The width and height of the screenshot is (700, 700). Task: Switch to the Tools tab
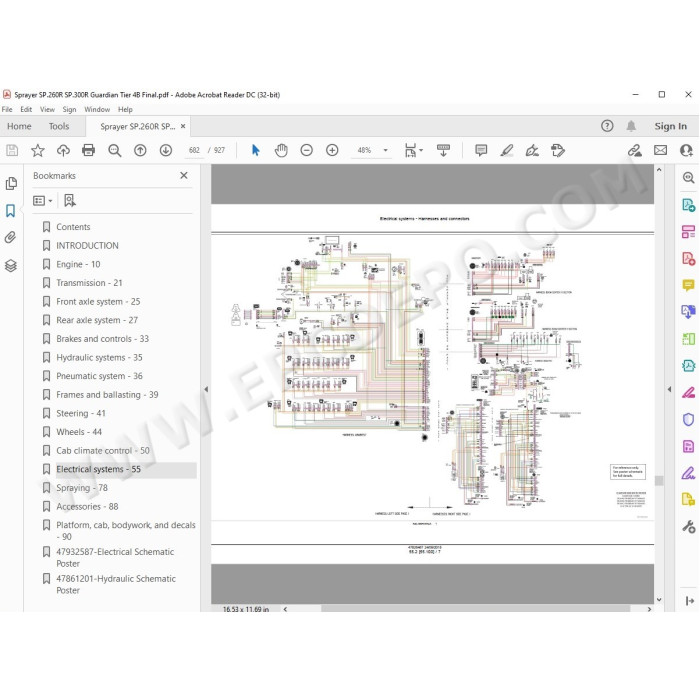click(x=59, y=126)
